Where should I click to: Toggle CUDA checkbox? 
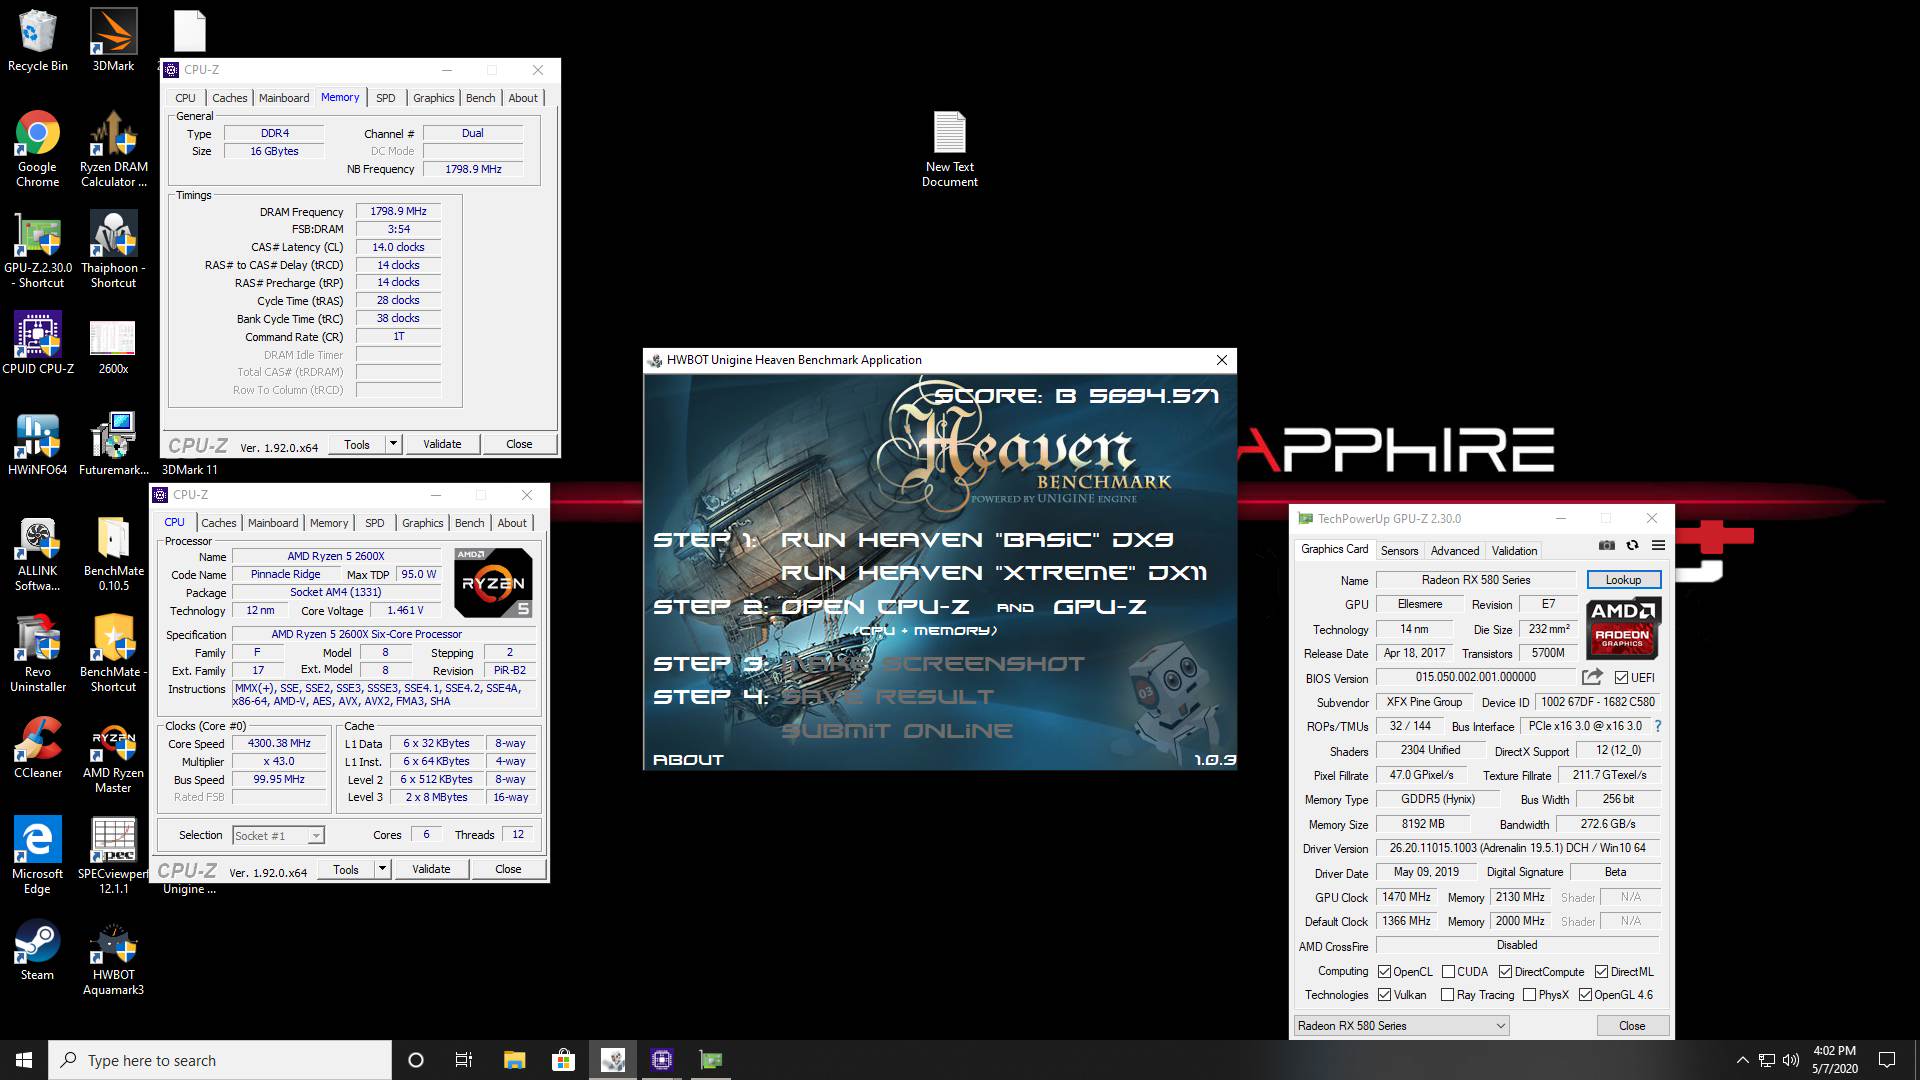1448,972
